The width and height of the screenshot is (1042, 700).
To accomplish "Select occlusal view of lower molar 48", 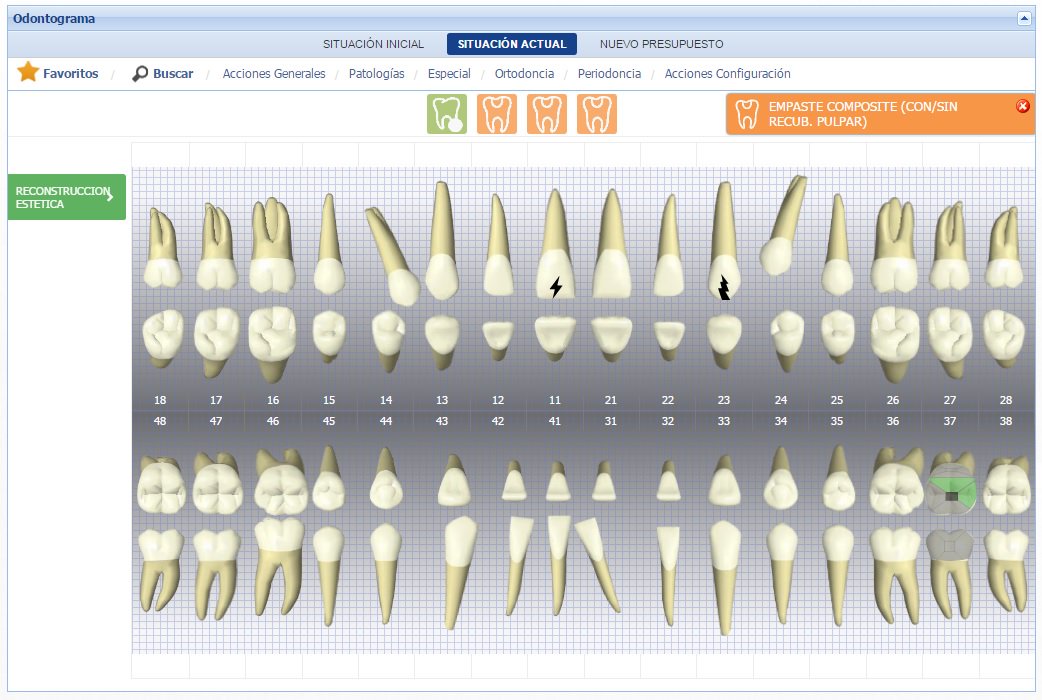I will coord(161,484).
